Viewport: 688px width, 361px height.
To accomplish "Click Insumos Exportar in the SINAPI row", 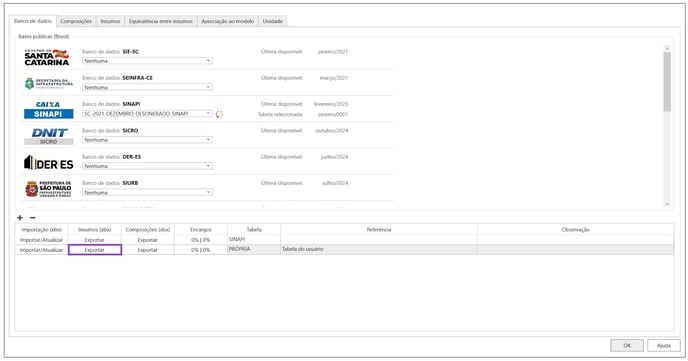I will pyautogui.click(x=94, y=240).
